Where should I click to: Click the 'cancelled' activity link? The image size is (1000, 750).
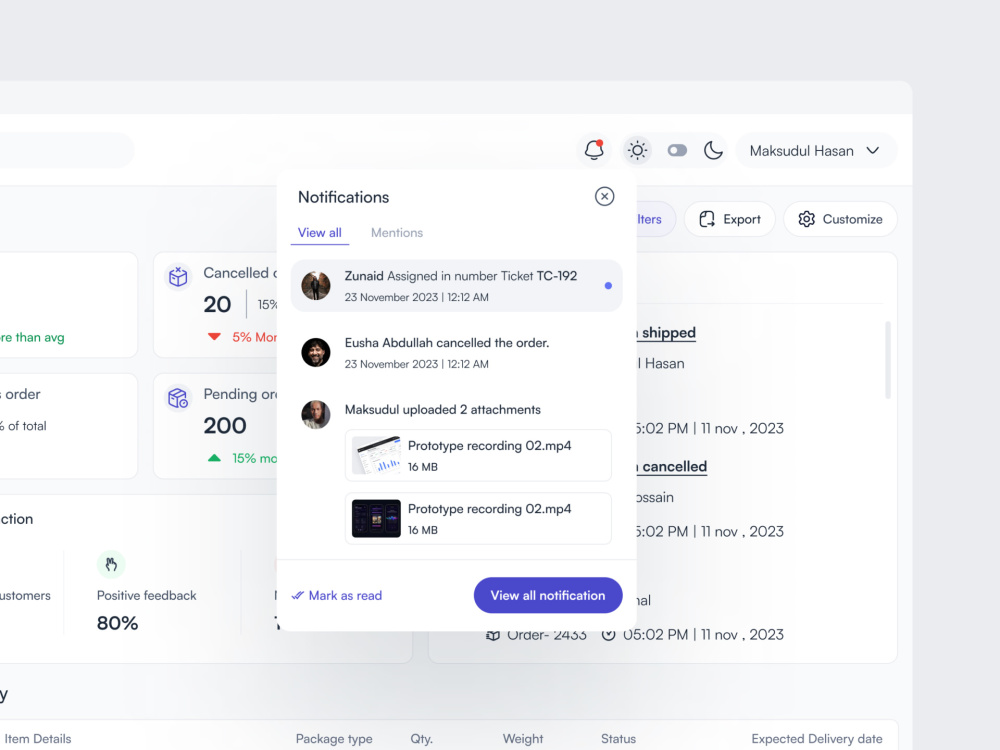click(672, 467)
